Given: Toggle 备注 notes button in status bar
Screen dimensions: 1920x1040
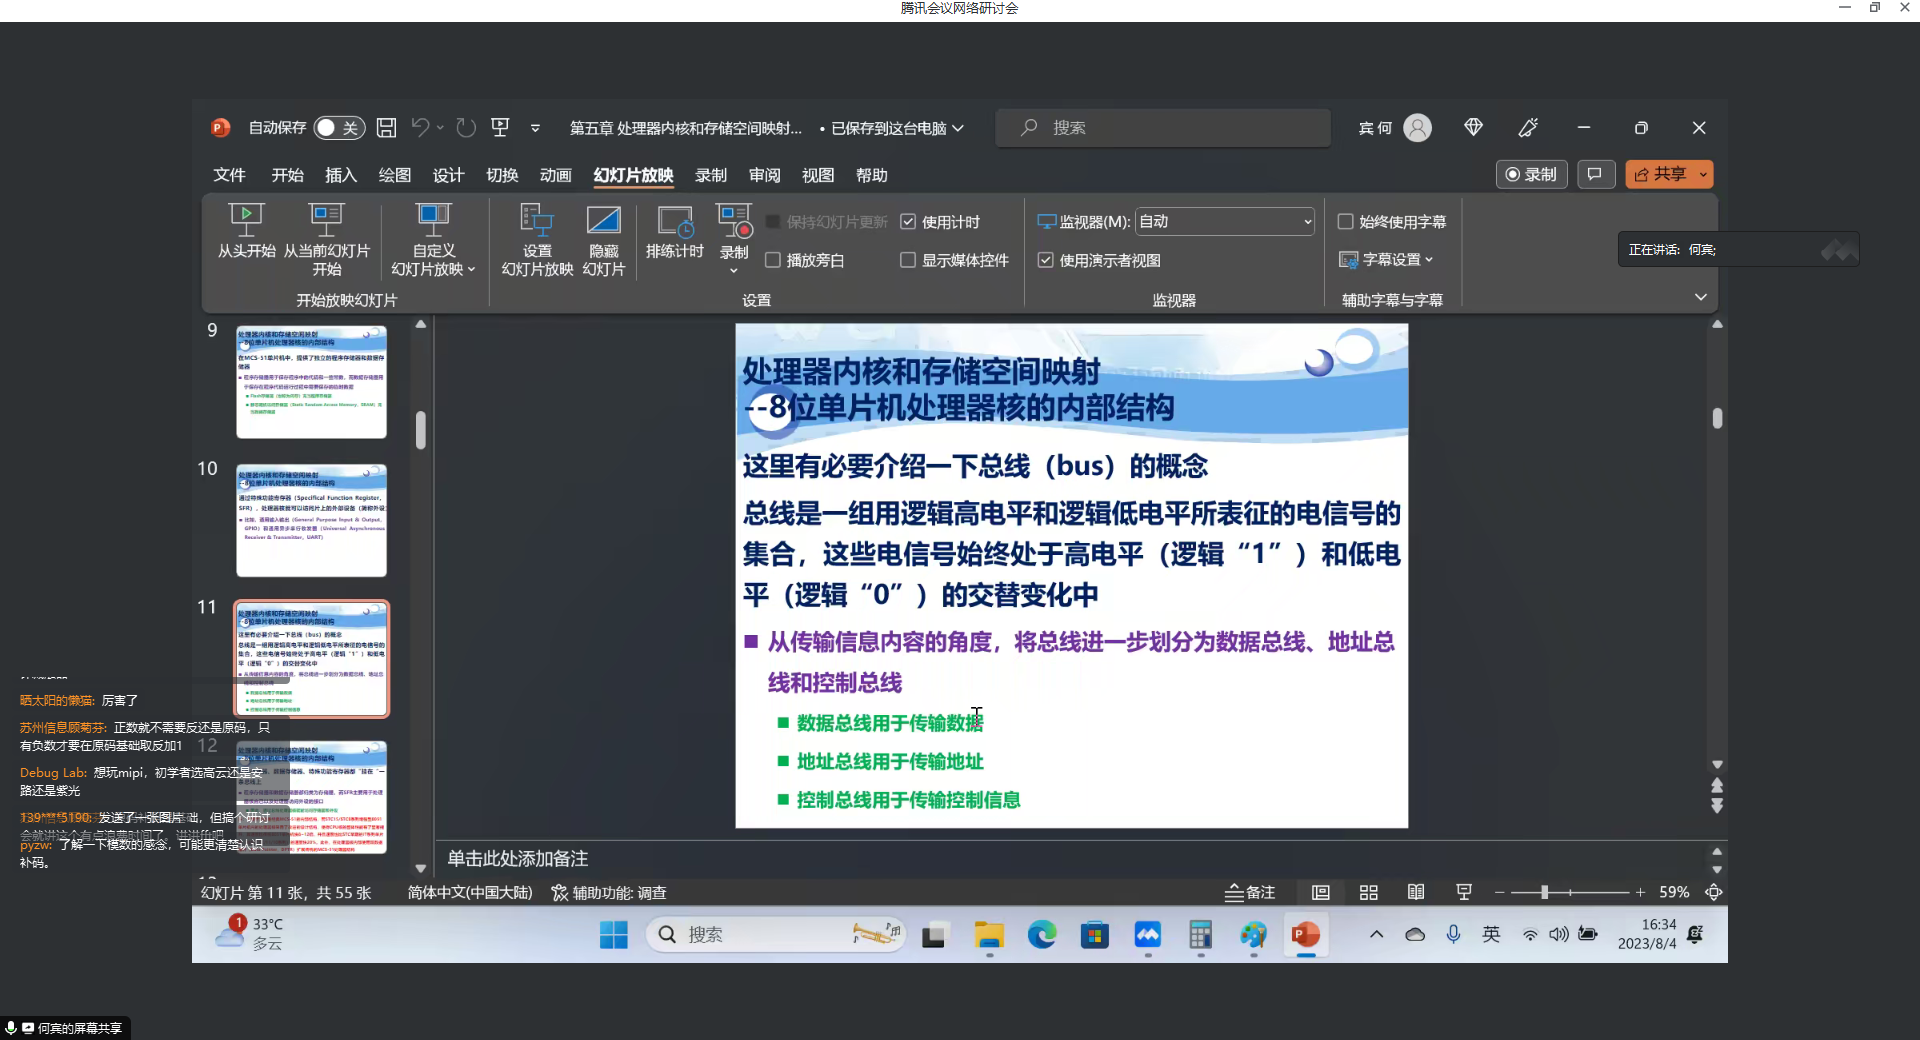Looking at the screenshot, I should coord(1250,892).
